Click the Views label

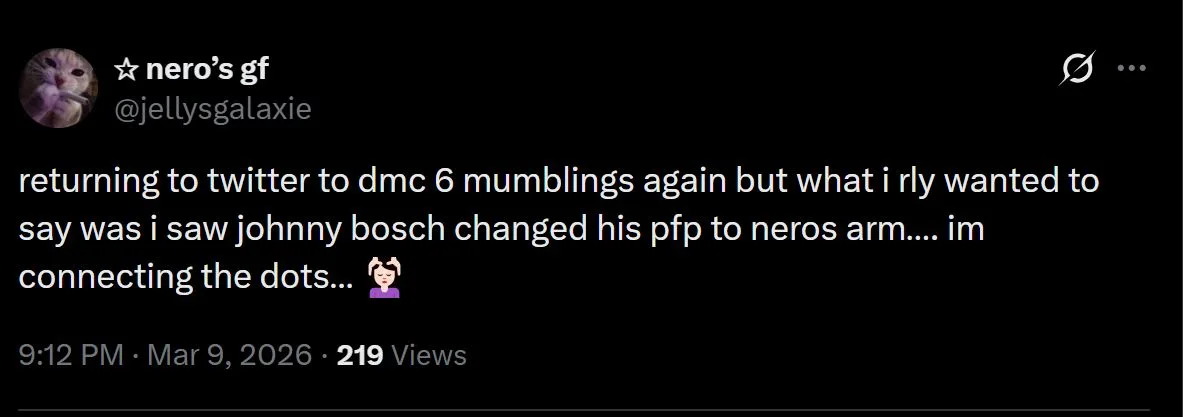(429, 355)
